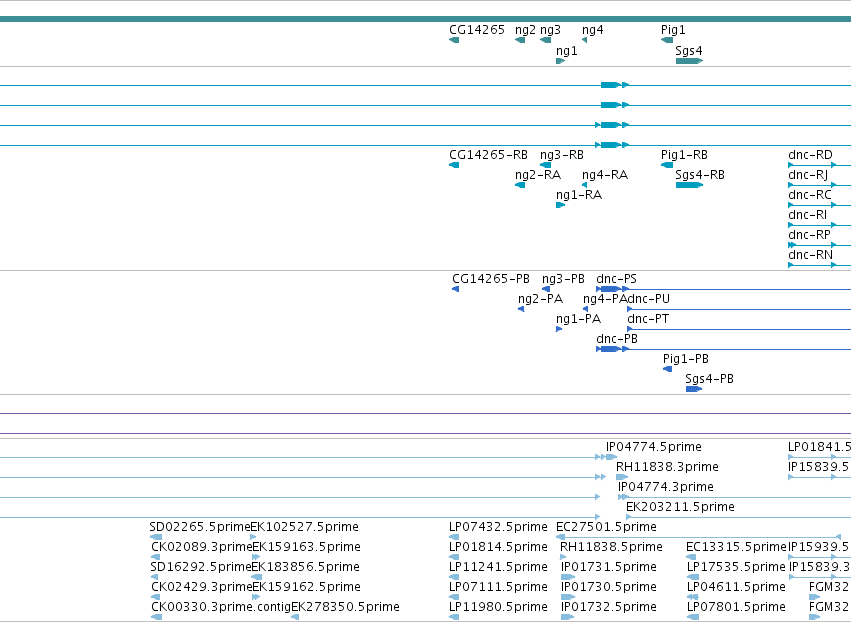The height and width of the screenshot is (622, 851).
Task: Select the CG14265 gene feature
Action: tap(454, 40)
